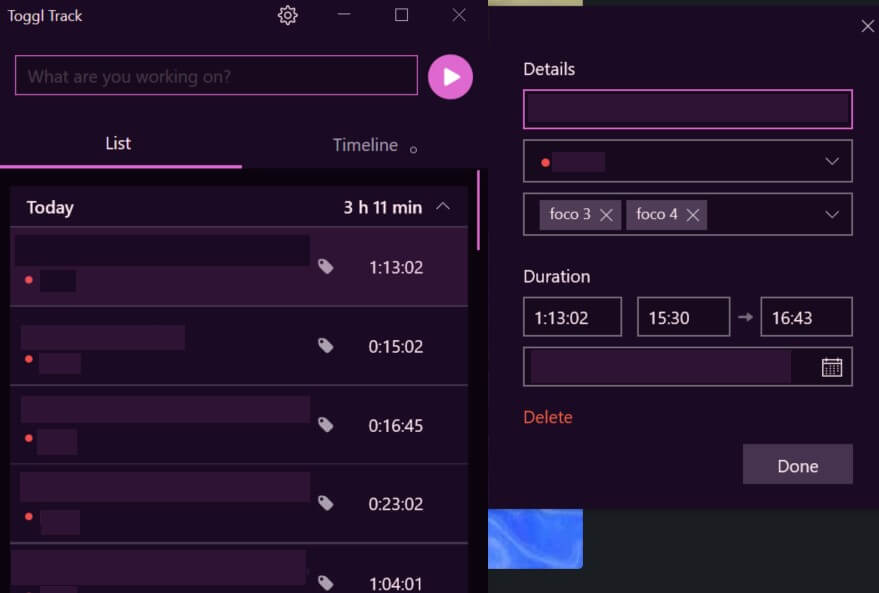
Task: Edit the 16:43 end time field
Action: 806,317
